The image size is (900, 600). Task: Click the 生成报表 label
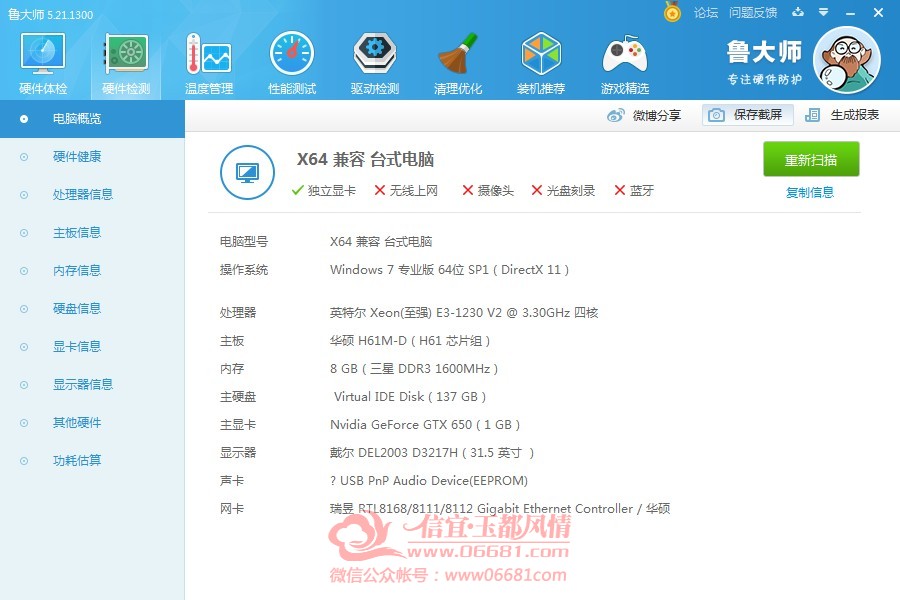pos(855,115)
